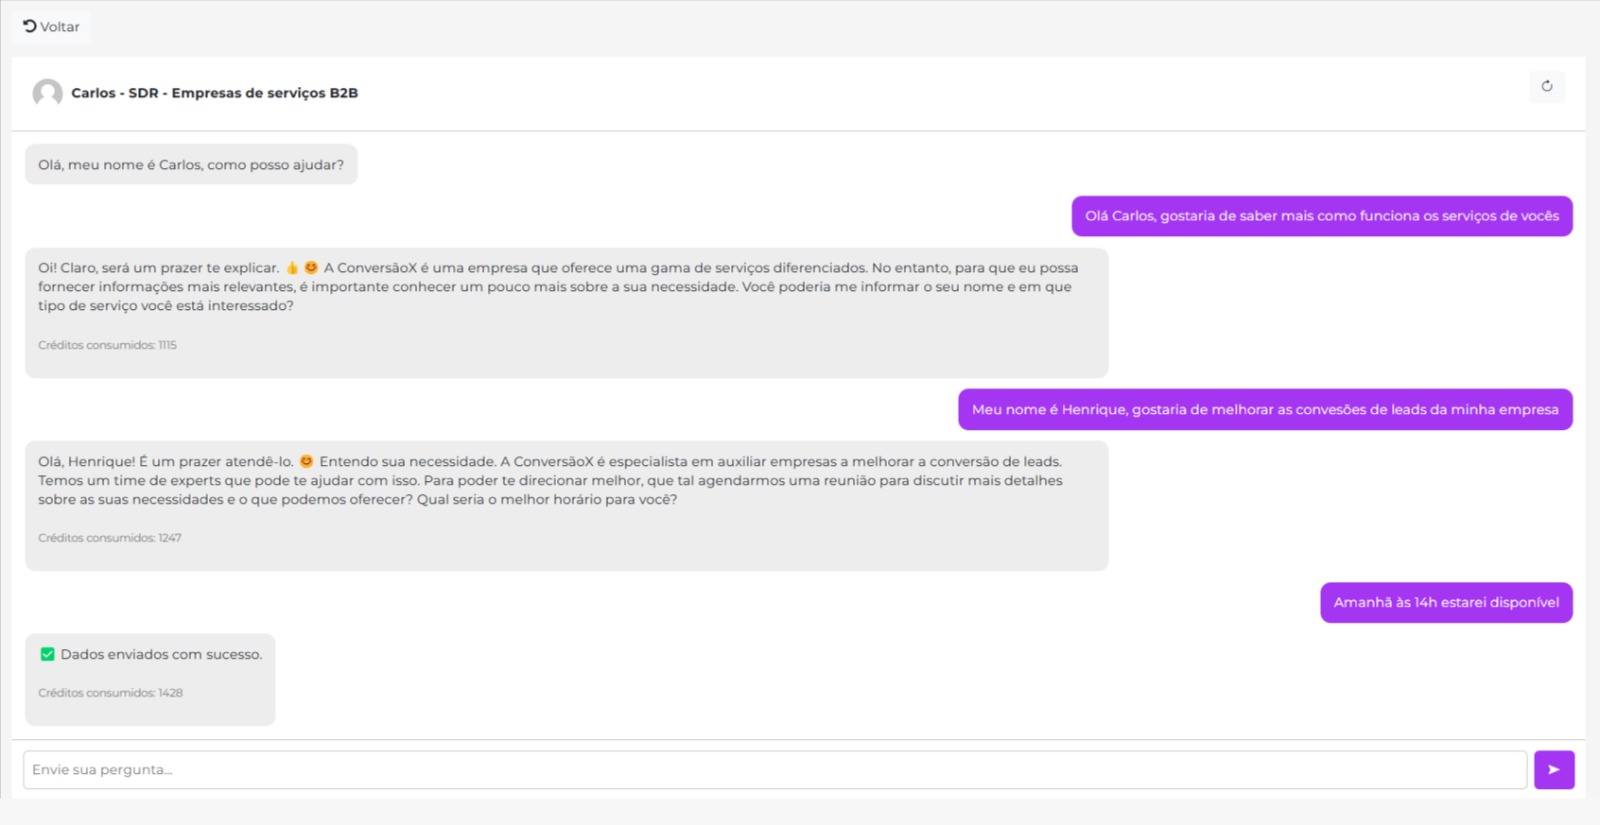Click the smiley emoji after 'prazer atendê-lo'
Screen dimensions: 1600x825
[x=306, y=461]
